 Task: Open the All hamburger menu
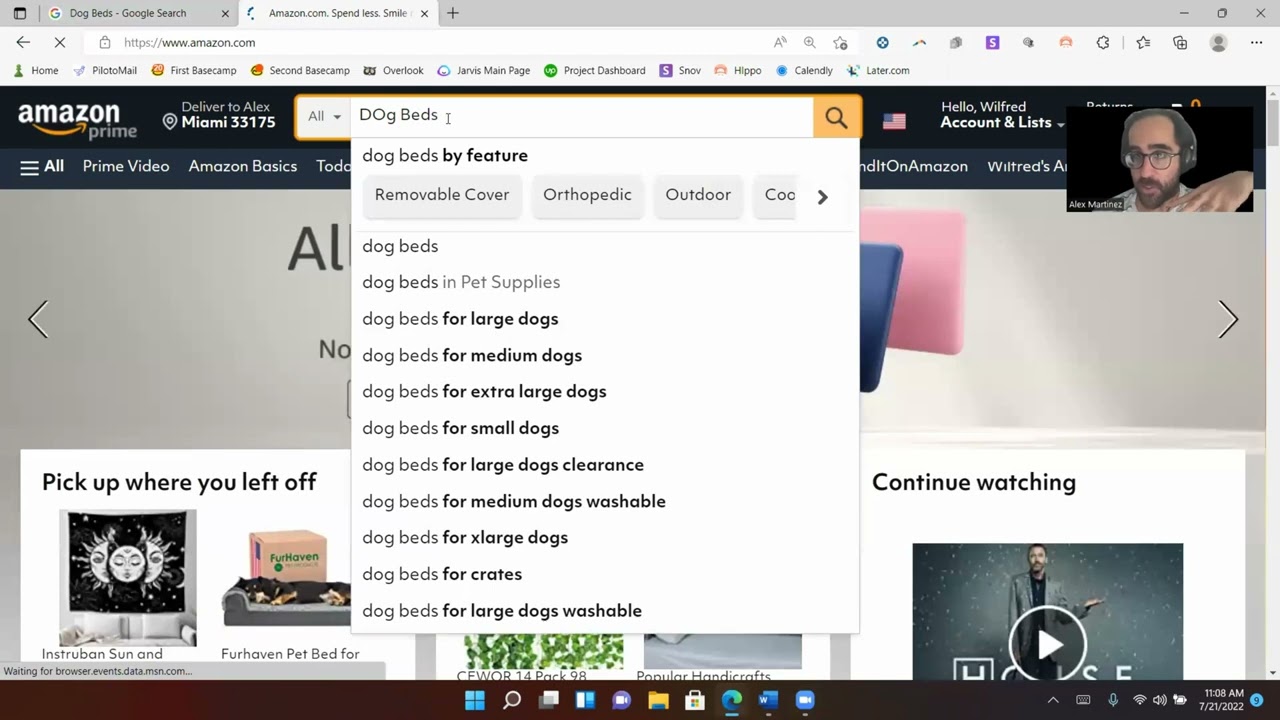pyautogui.click(x=42, y=166)
